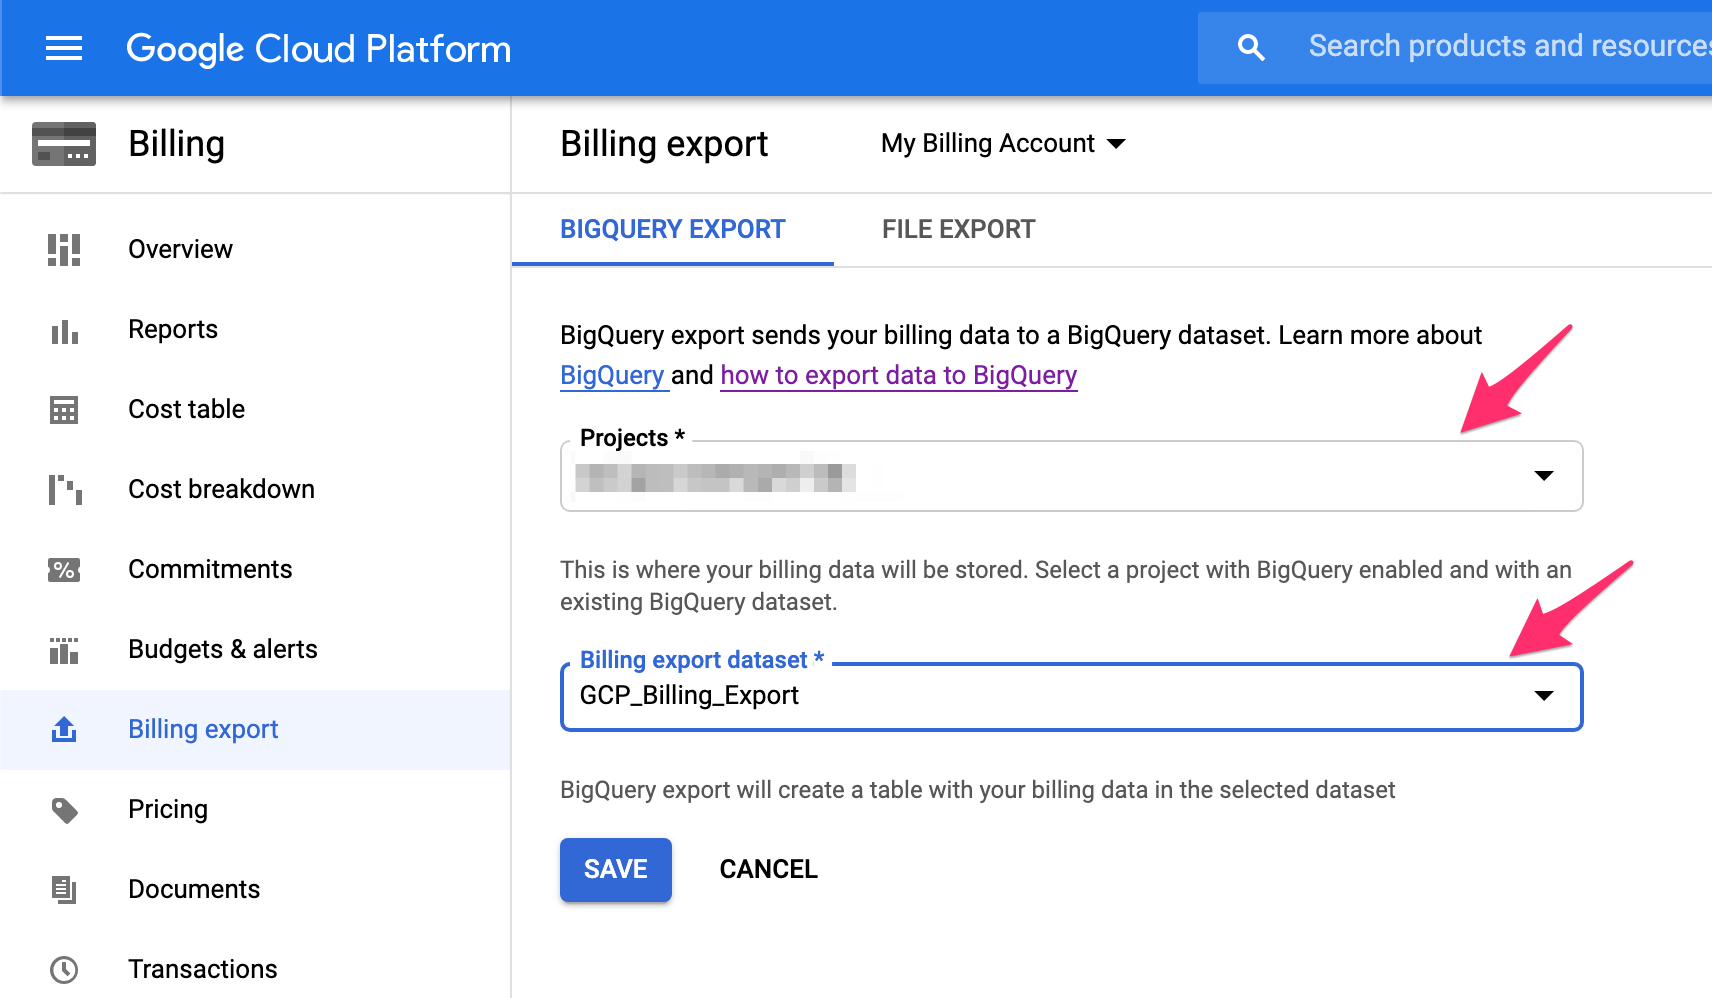Click the search magnifier icon
The image size is (1712, 998).
[1251, 47]
